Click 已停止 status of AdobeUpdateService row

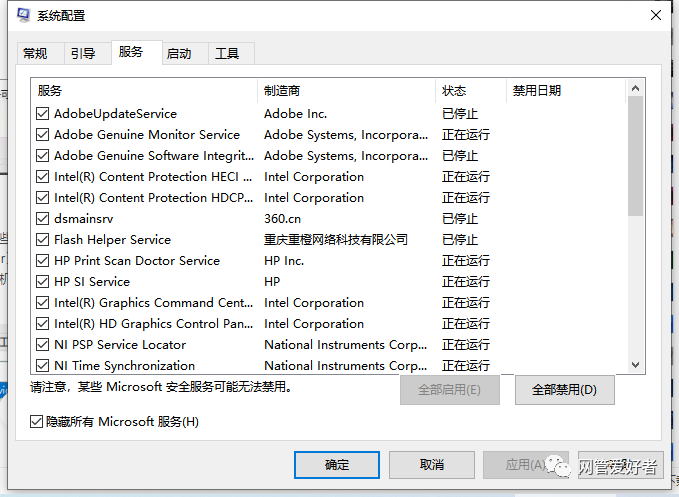(x=460, y=114)
